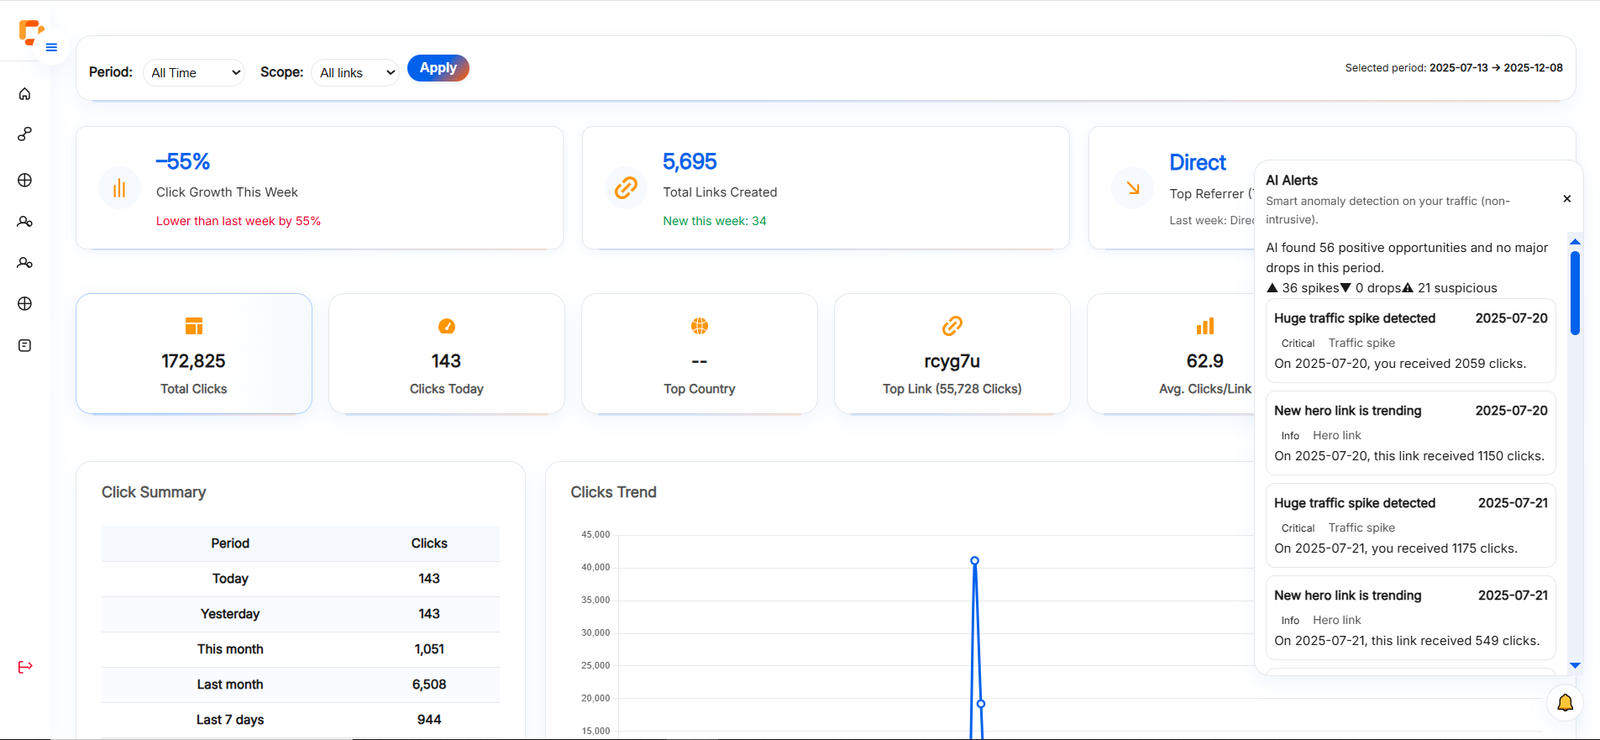Toggle the hamburger menu button
1600x740 pixels.
(x=51, y=47)
